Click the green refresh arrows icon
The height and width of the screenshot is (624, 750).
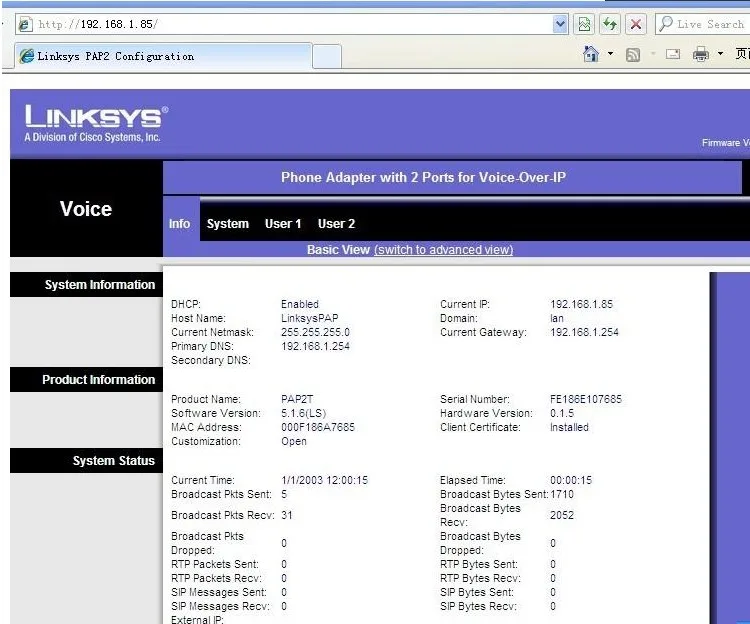(609, 24)
